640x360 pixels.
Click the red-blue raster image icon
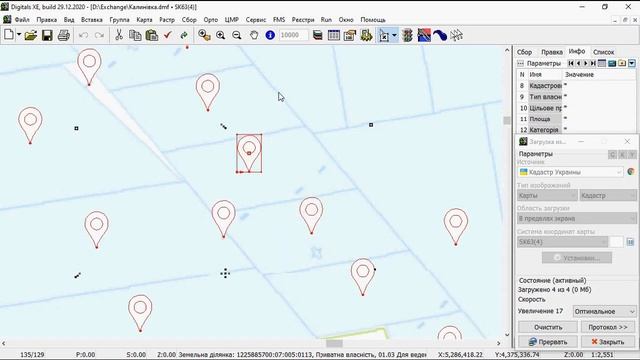tap(424, 36)
